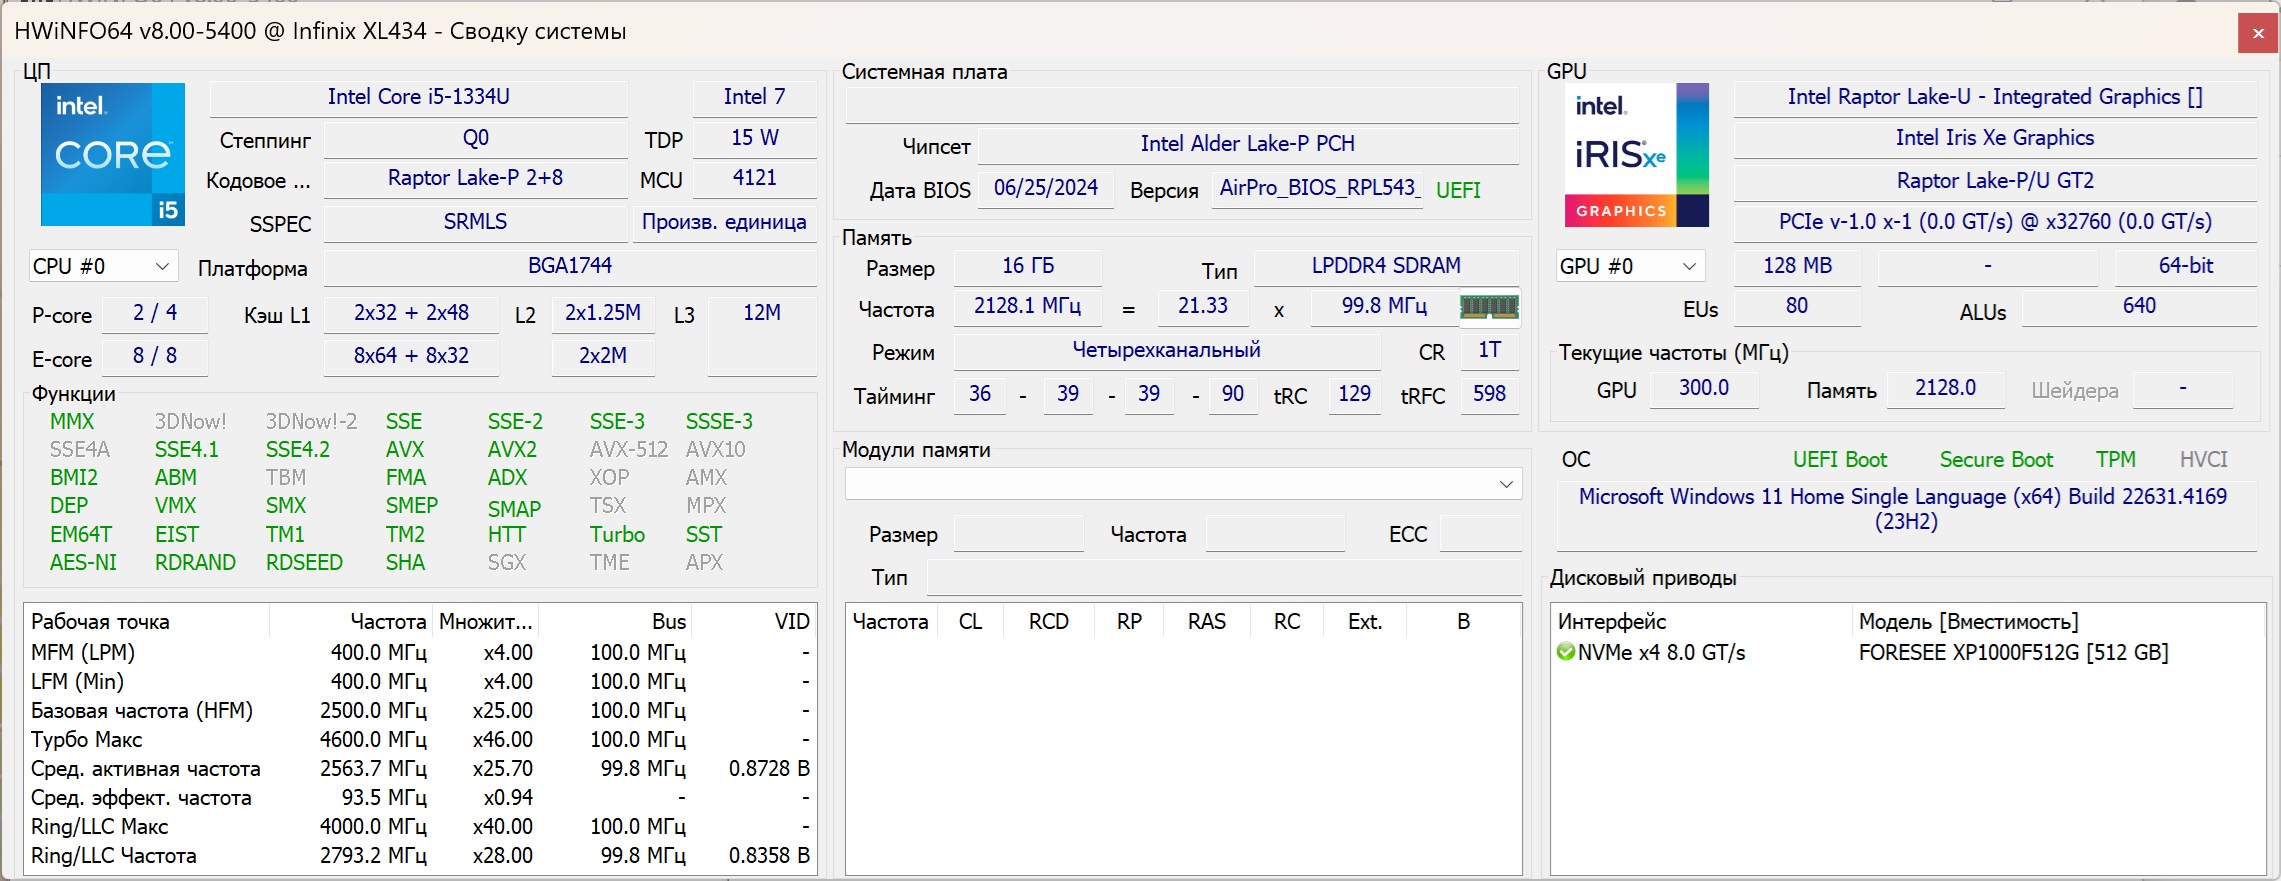Viewport: 2281px width, 881px height.
Task: Click the Intel Core i5 logo image
Action: pos(113,154)
